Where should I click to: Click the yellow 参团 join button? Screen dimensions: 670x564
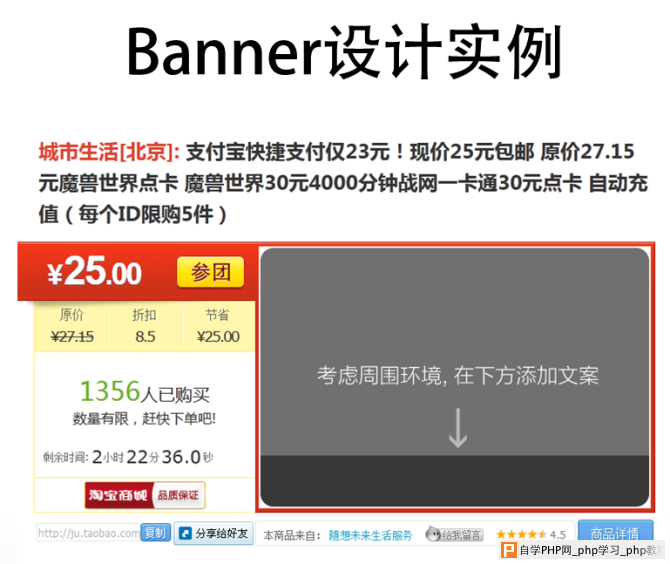pyautogui.click(x=210, y=272)
